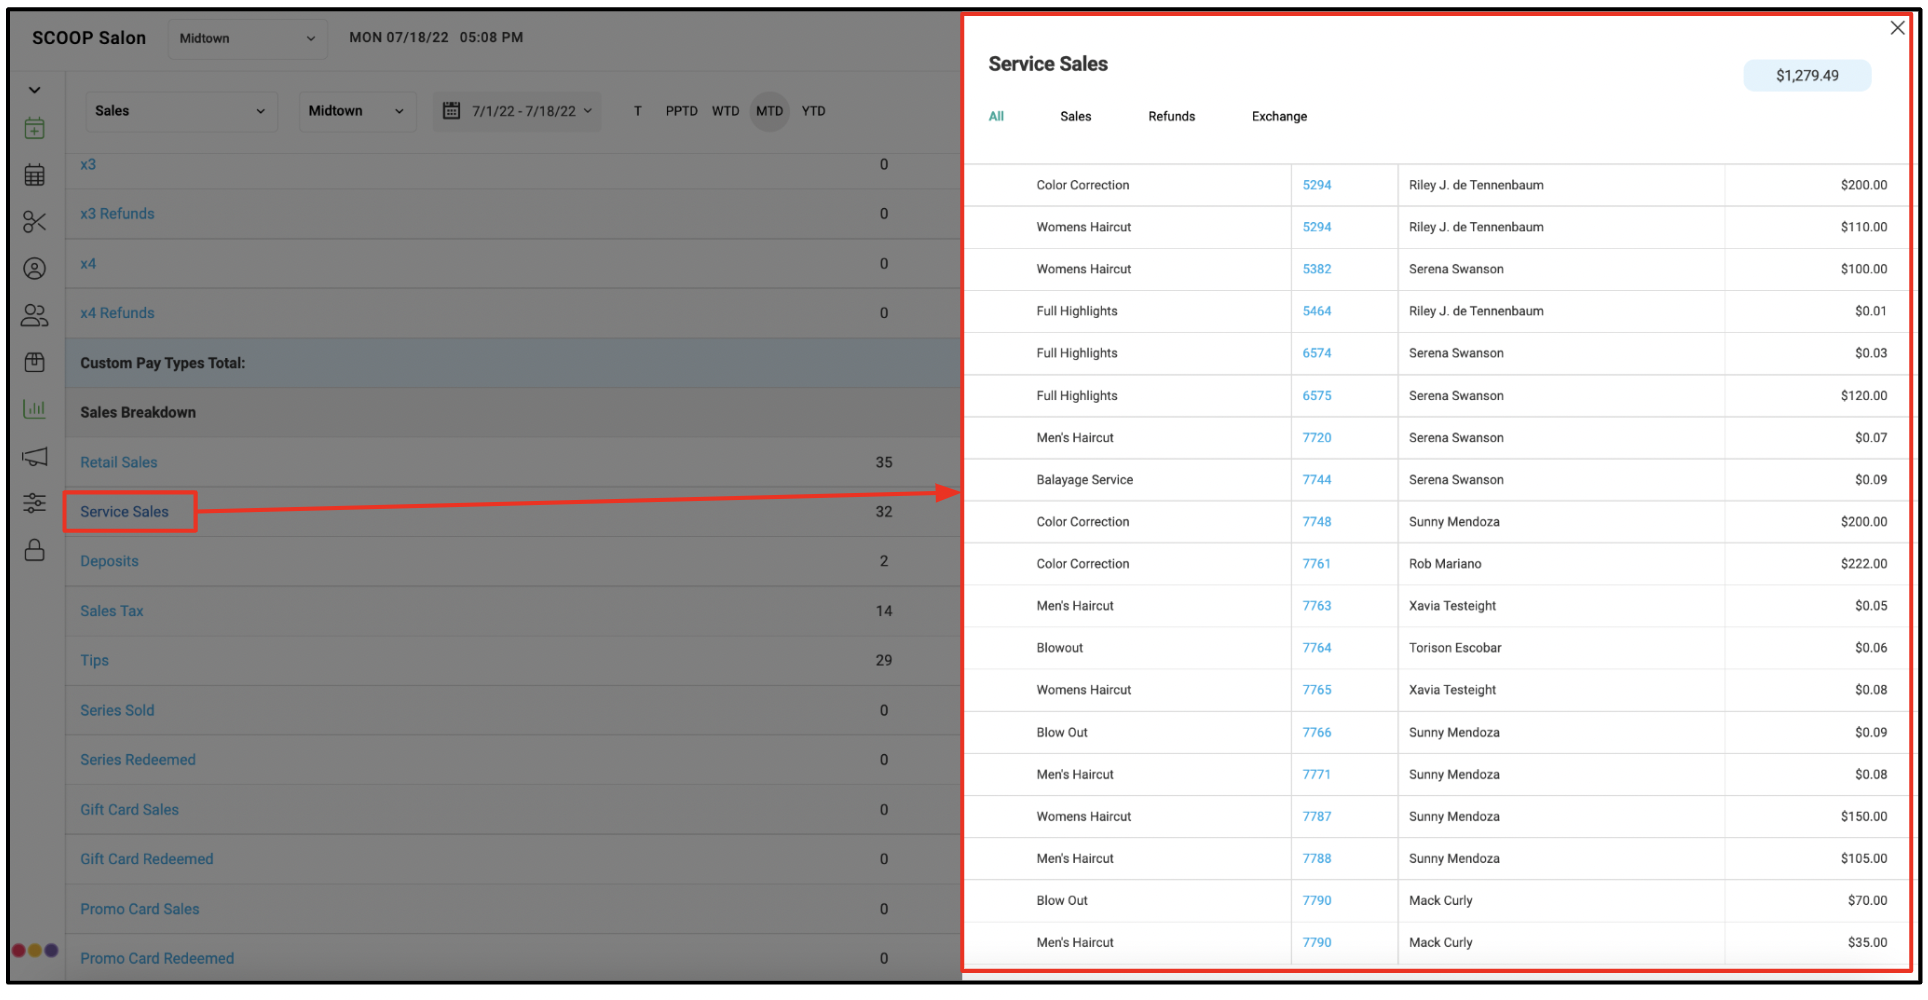Image resolution: width=1928 pixels, height=1000 pixels.
Task: Open the x3 pay type link
Action: tap(88, 164)
